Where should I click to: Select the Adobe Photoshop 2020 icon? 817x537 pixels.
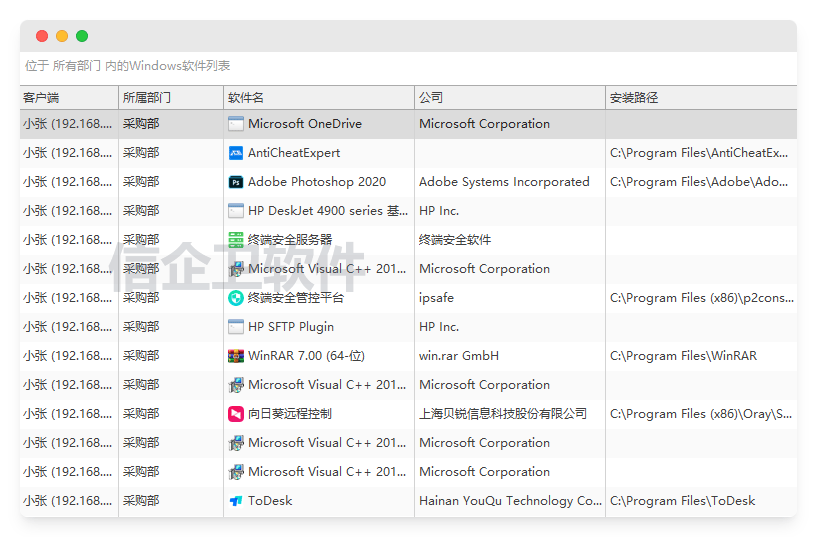click(x=236, y=182)
